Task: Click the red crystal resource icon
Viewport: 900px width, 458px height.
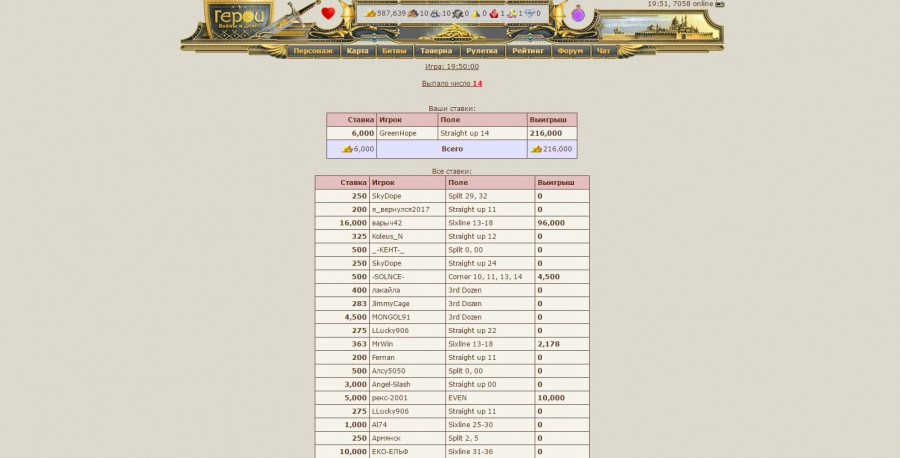Action: [494, 13]
